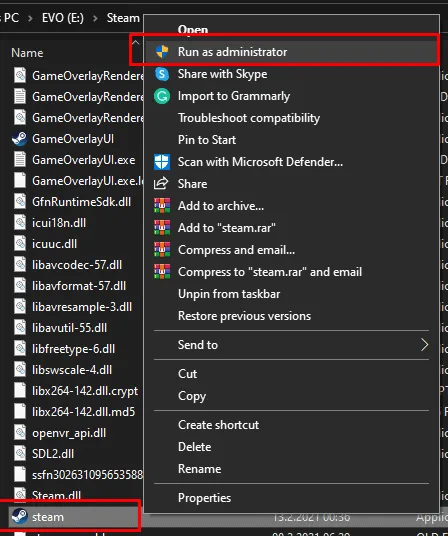Click WinRAR icon beside Add to archive
The image size is (448, 536).
(x=162, y=206)
